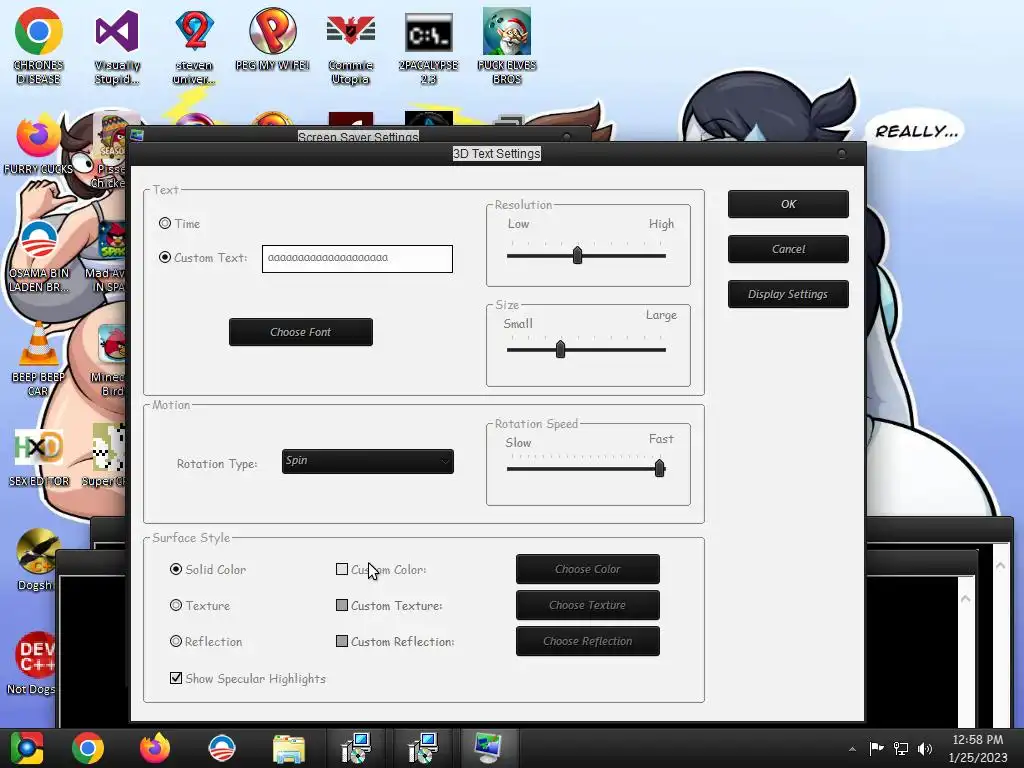Uncheck Show Specular Highlights
1024x768 pixels.
176,678
